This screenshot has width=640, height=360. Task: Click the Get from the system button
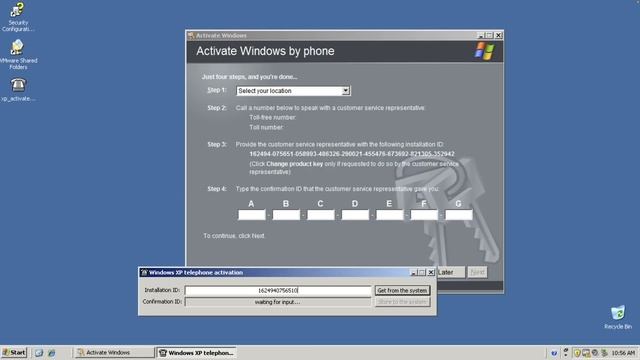coord(402,290)
